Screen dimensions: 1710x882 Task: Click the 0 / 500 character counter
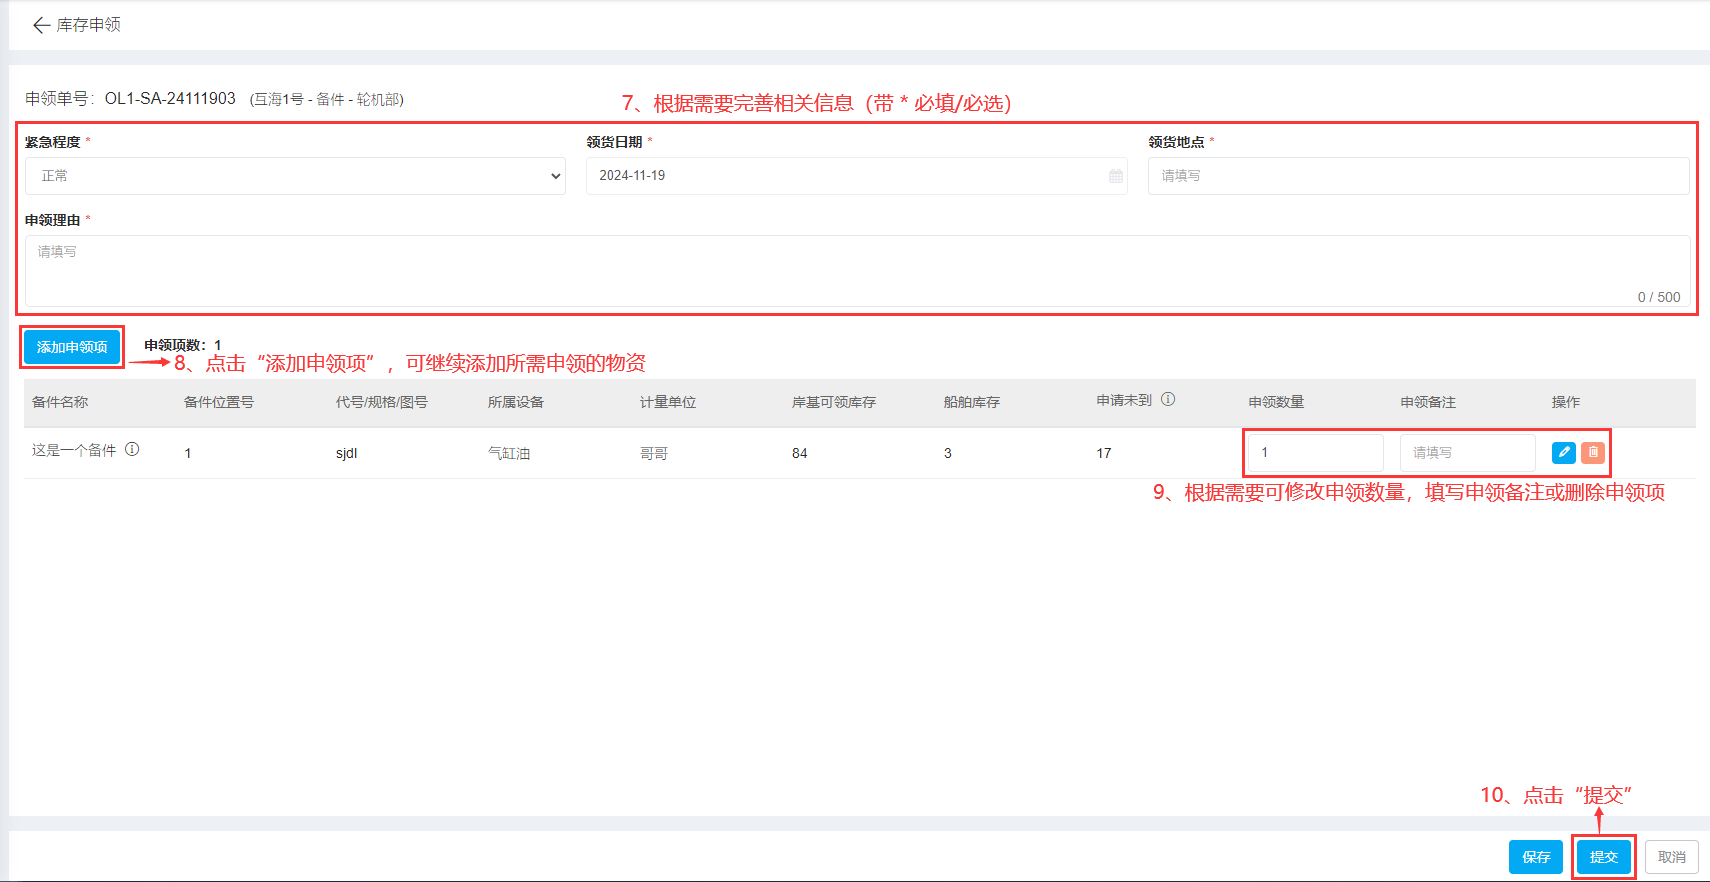pyautogui.click(x=1659, y=297)
